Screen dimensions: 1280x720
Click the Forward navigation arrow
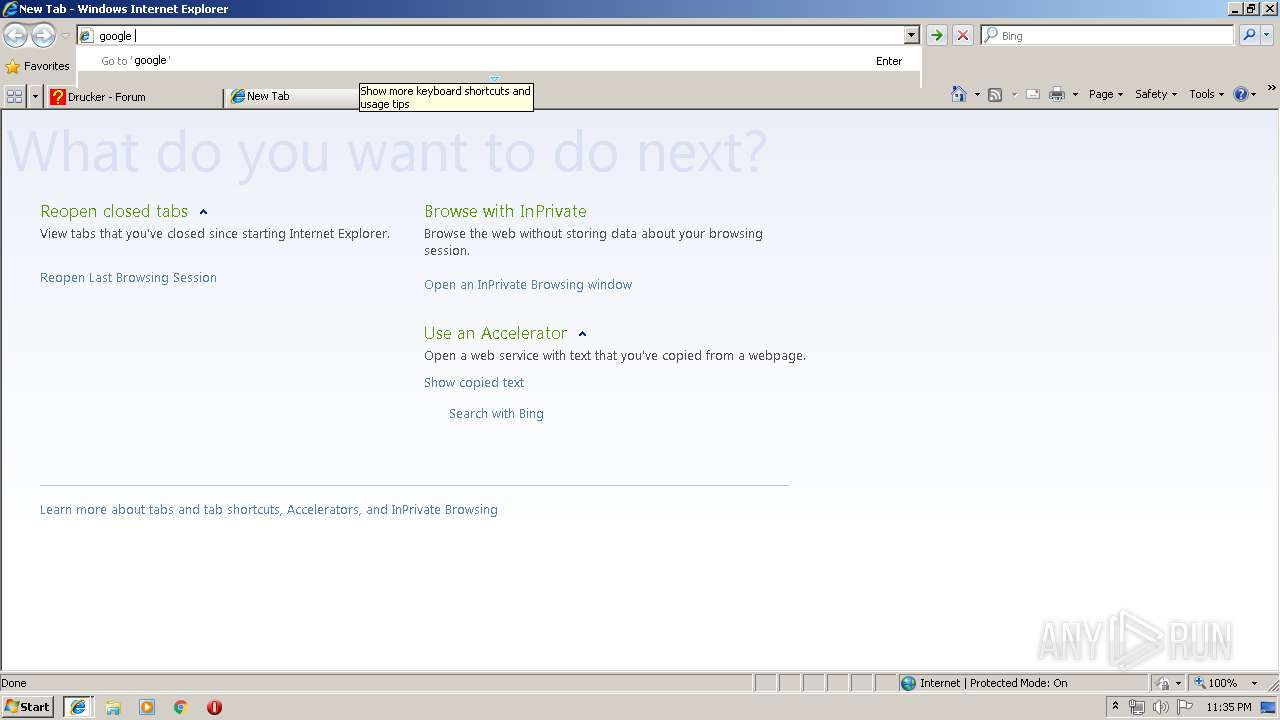pyautogui.click(x=43, y=36)
